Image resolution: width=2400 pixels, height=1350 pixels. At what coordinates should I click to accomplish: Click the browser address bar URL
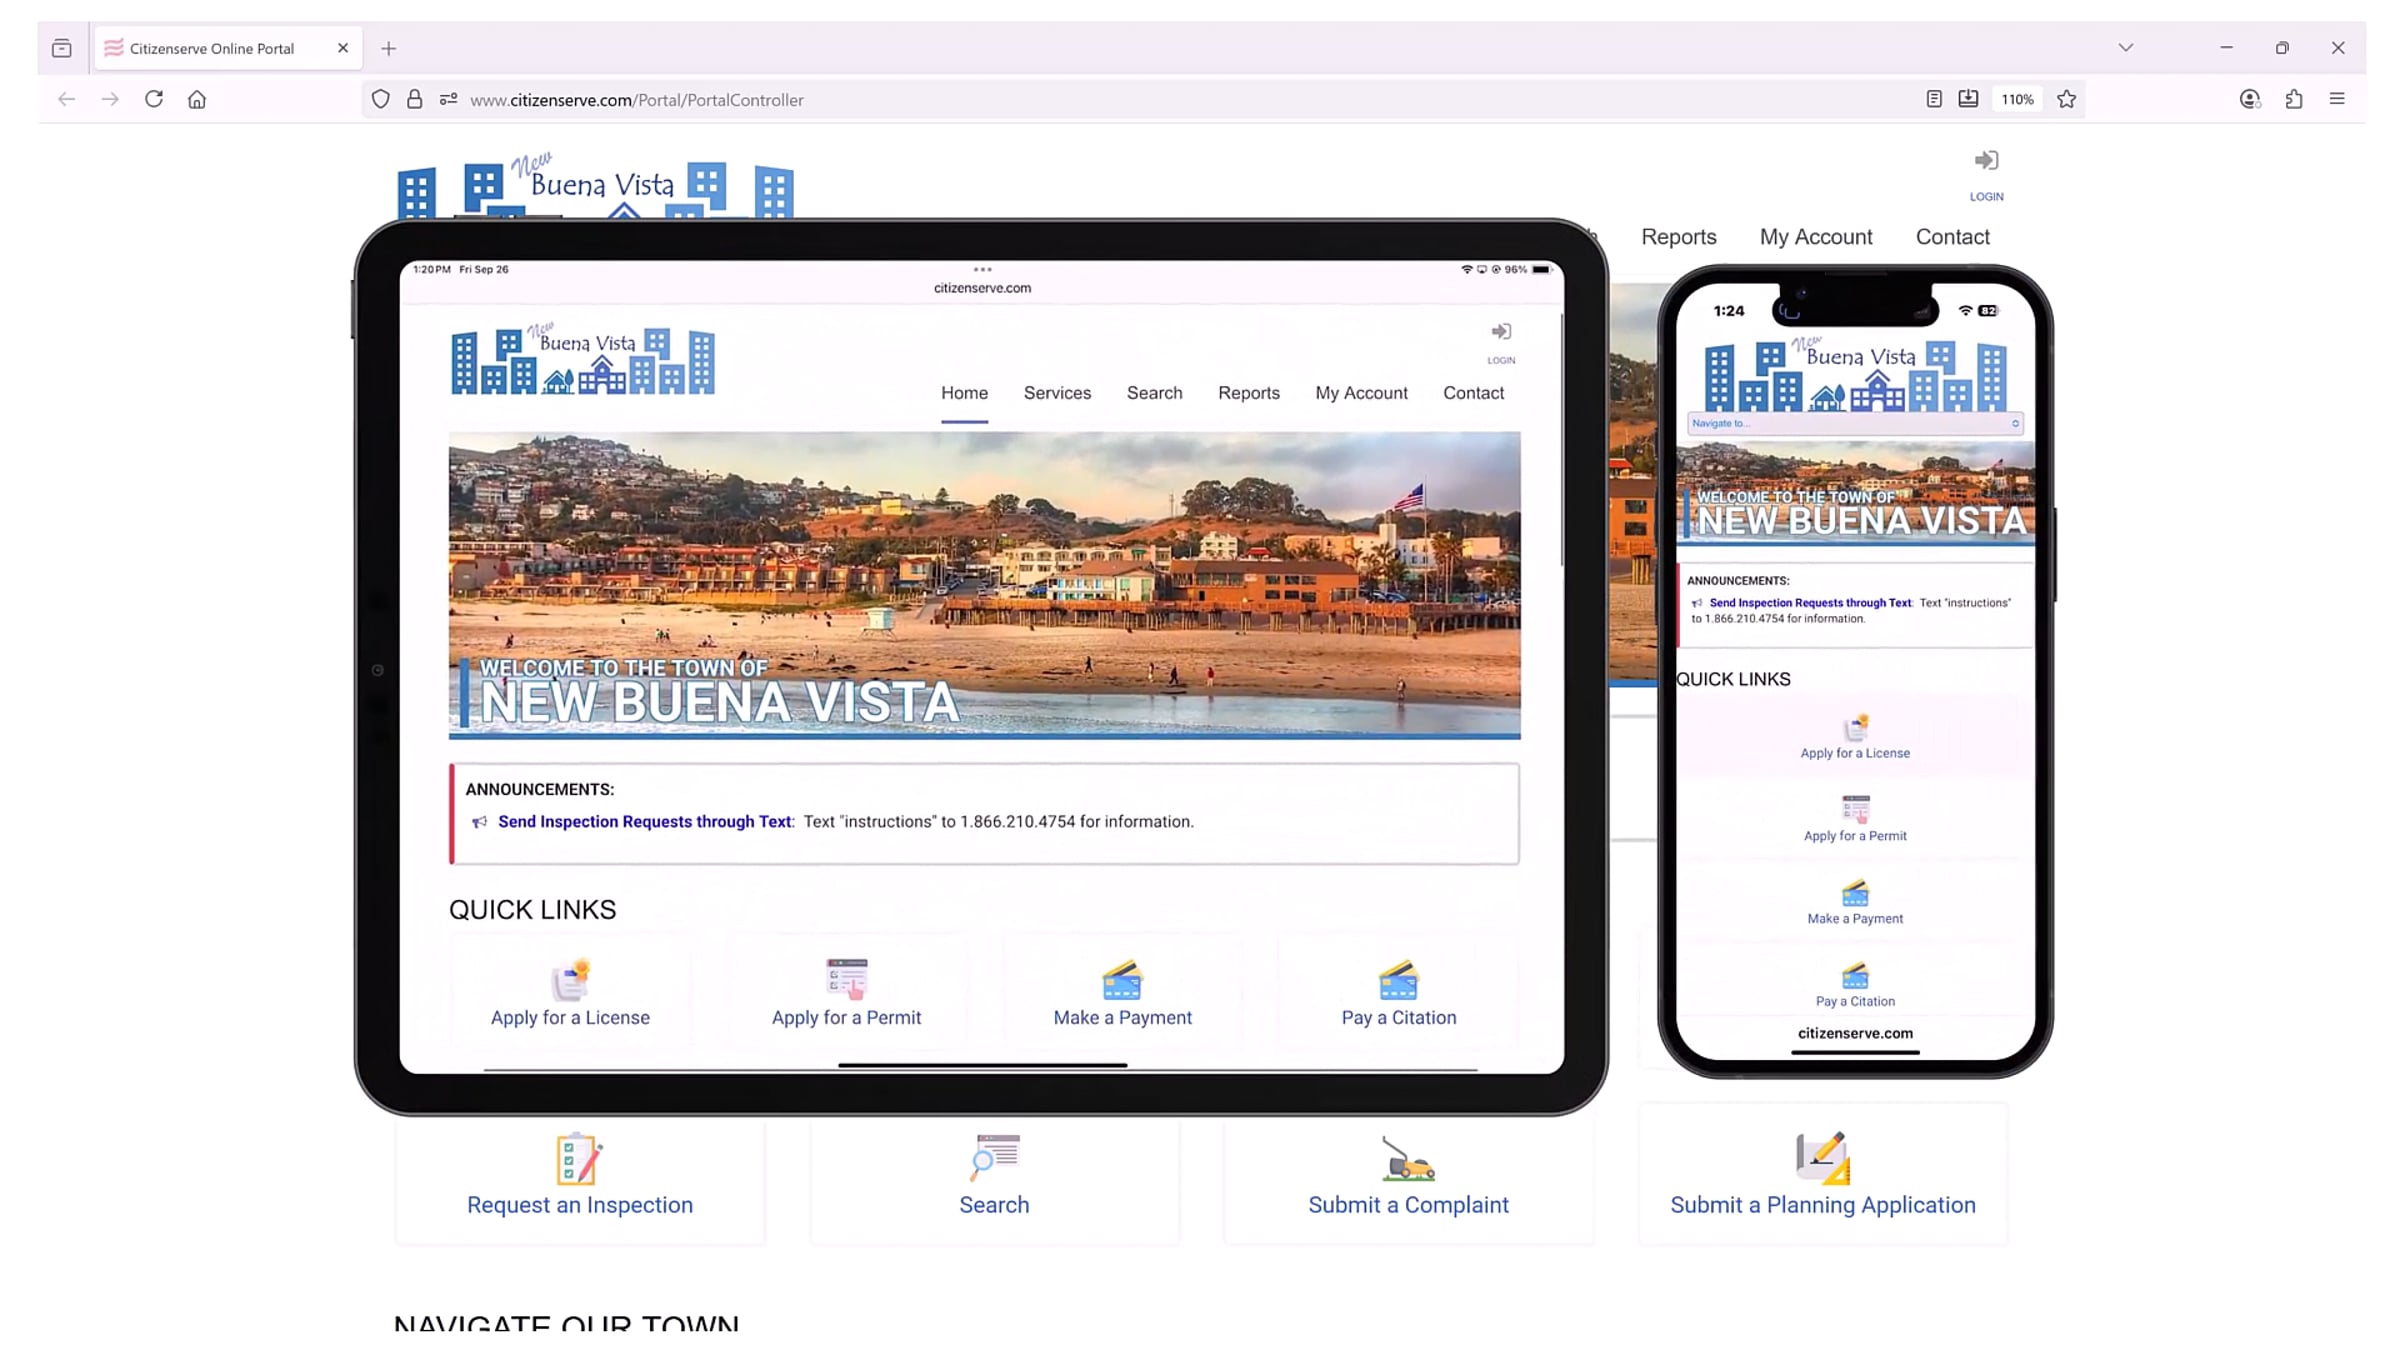point(636,100)
